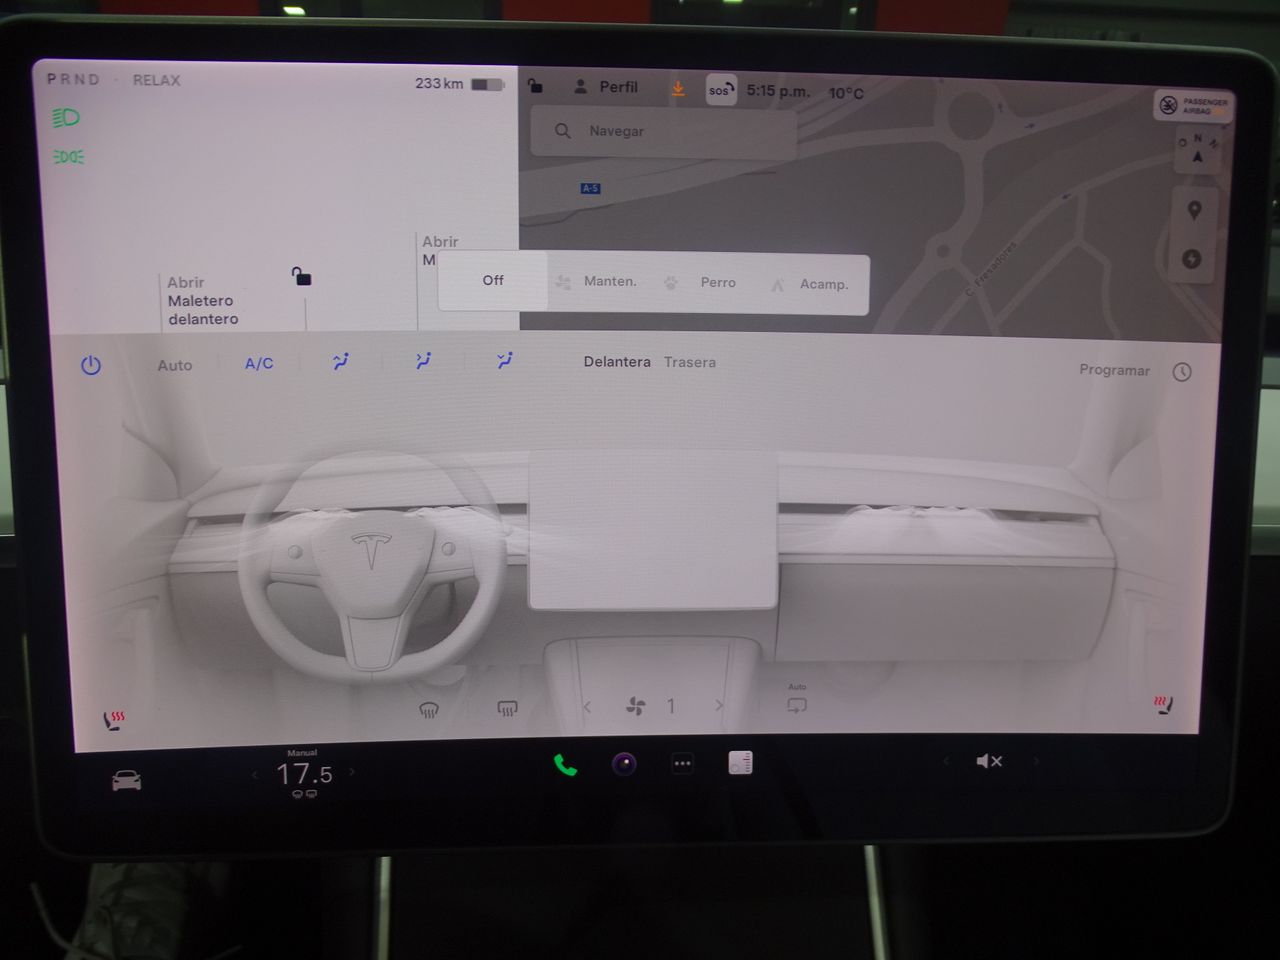Open the green phone app
Image resolution: width=1280 pixels, height=960 pixels.
[565, 766]
